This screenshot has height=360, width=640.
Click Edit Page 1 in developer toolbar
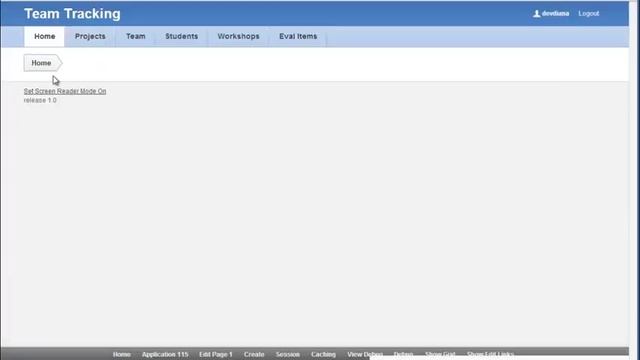pyautogui.click(x=216, y=354)
